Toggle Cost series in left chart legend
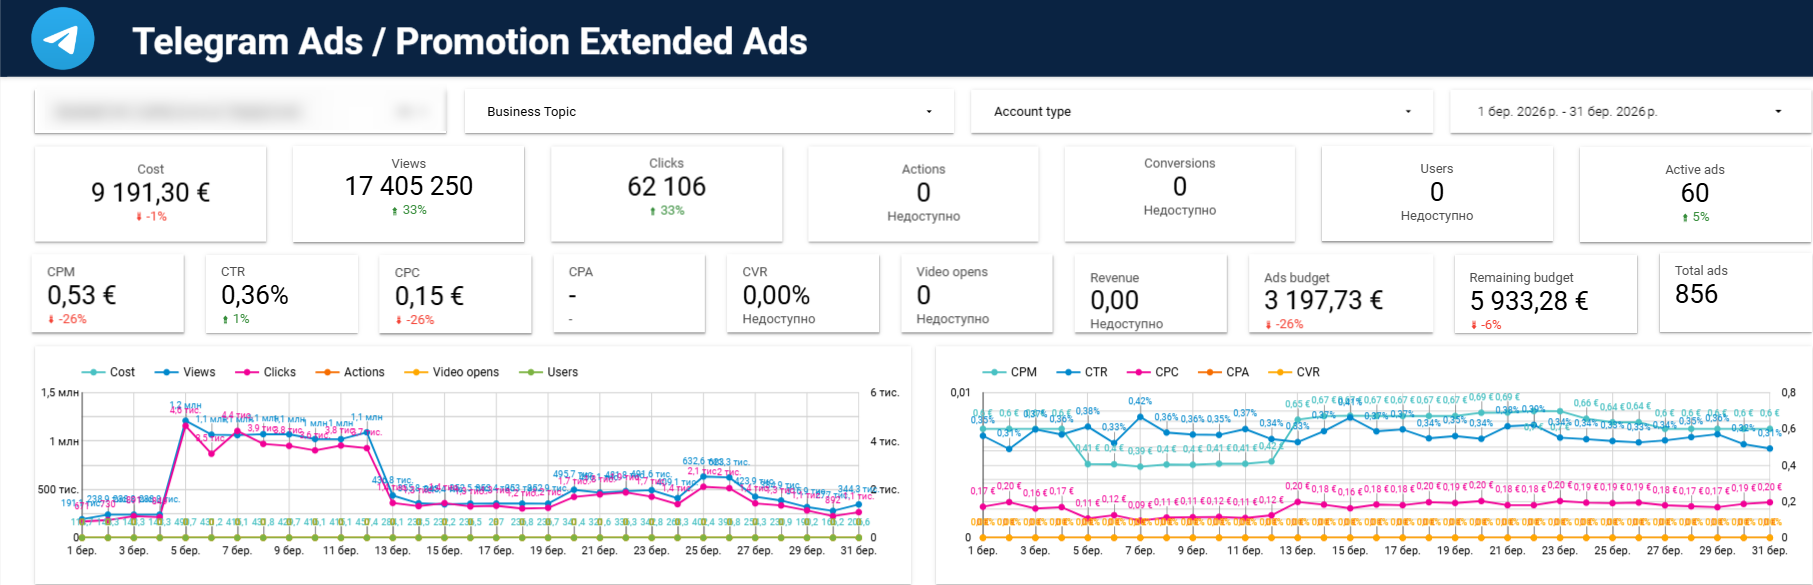This screenshot has height=585, width=1813. tap(110, 372)
